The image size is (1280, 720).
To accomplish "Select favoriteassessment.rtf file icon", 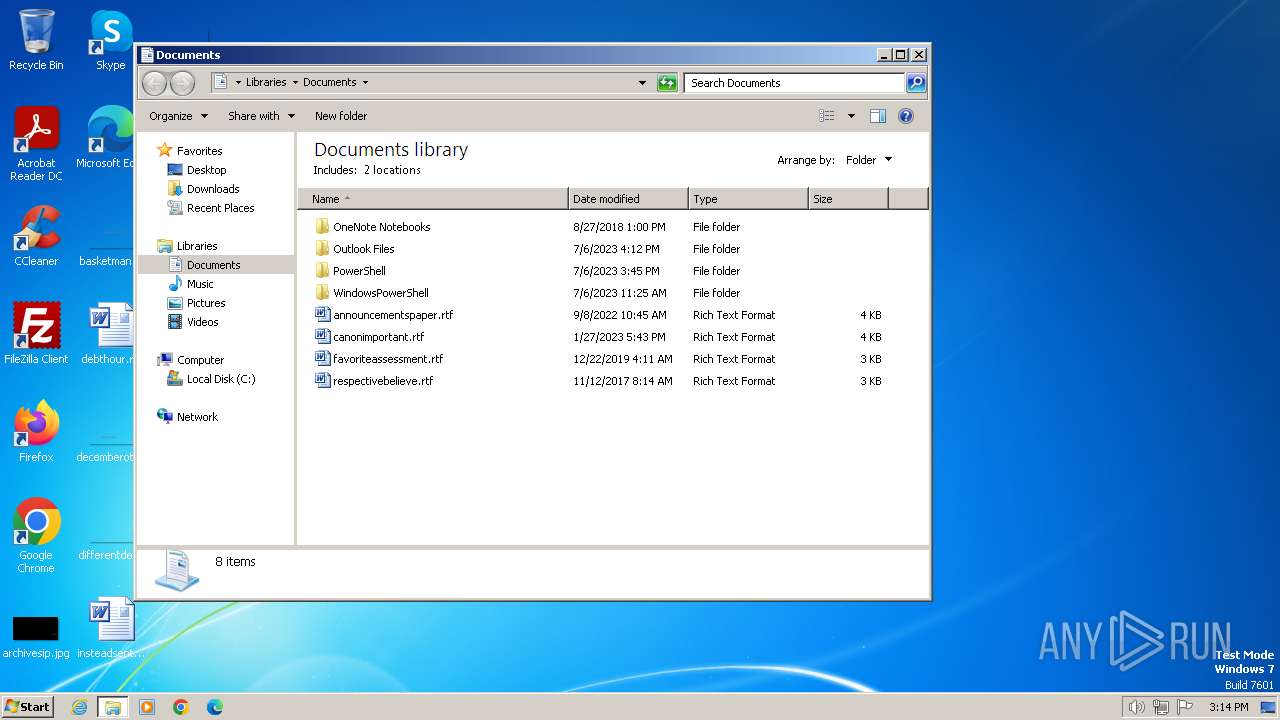I will tap(322, 359).
